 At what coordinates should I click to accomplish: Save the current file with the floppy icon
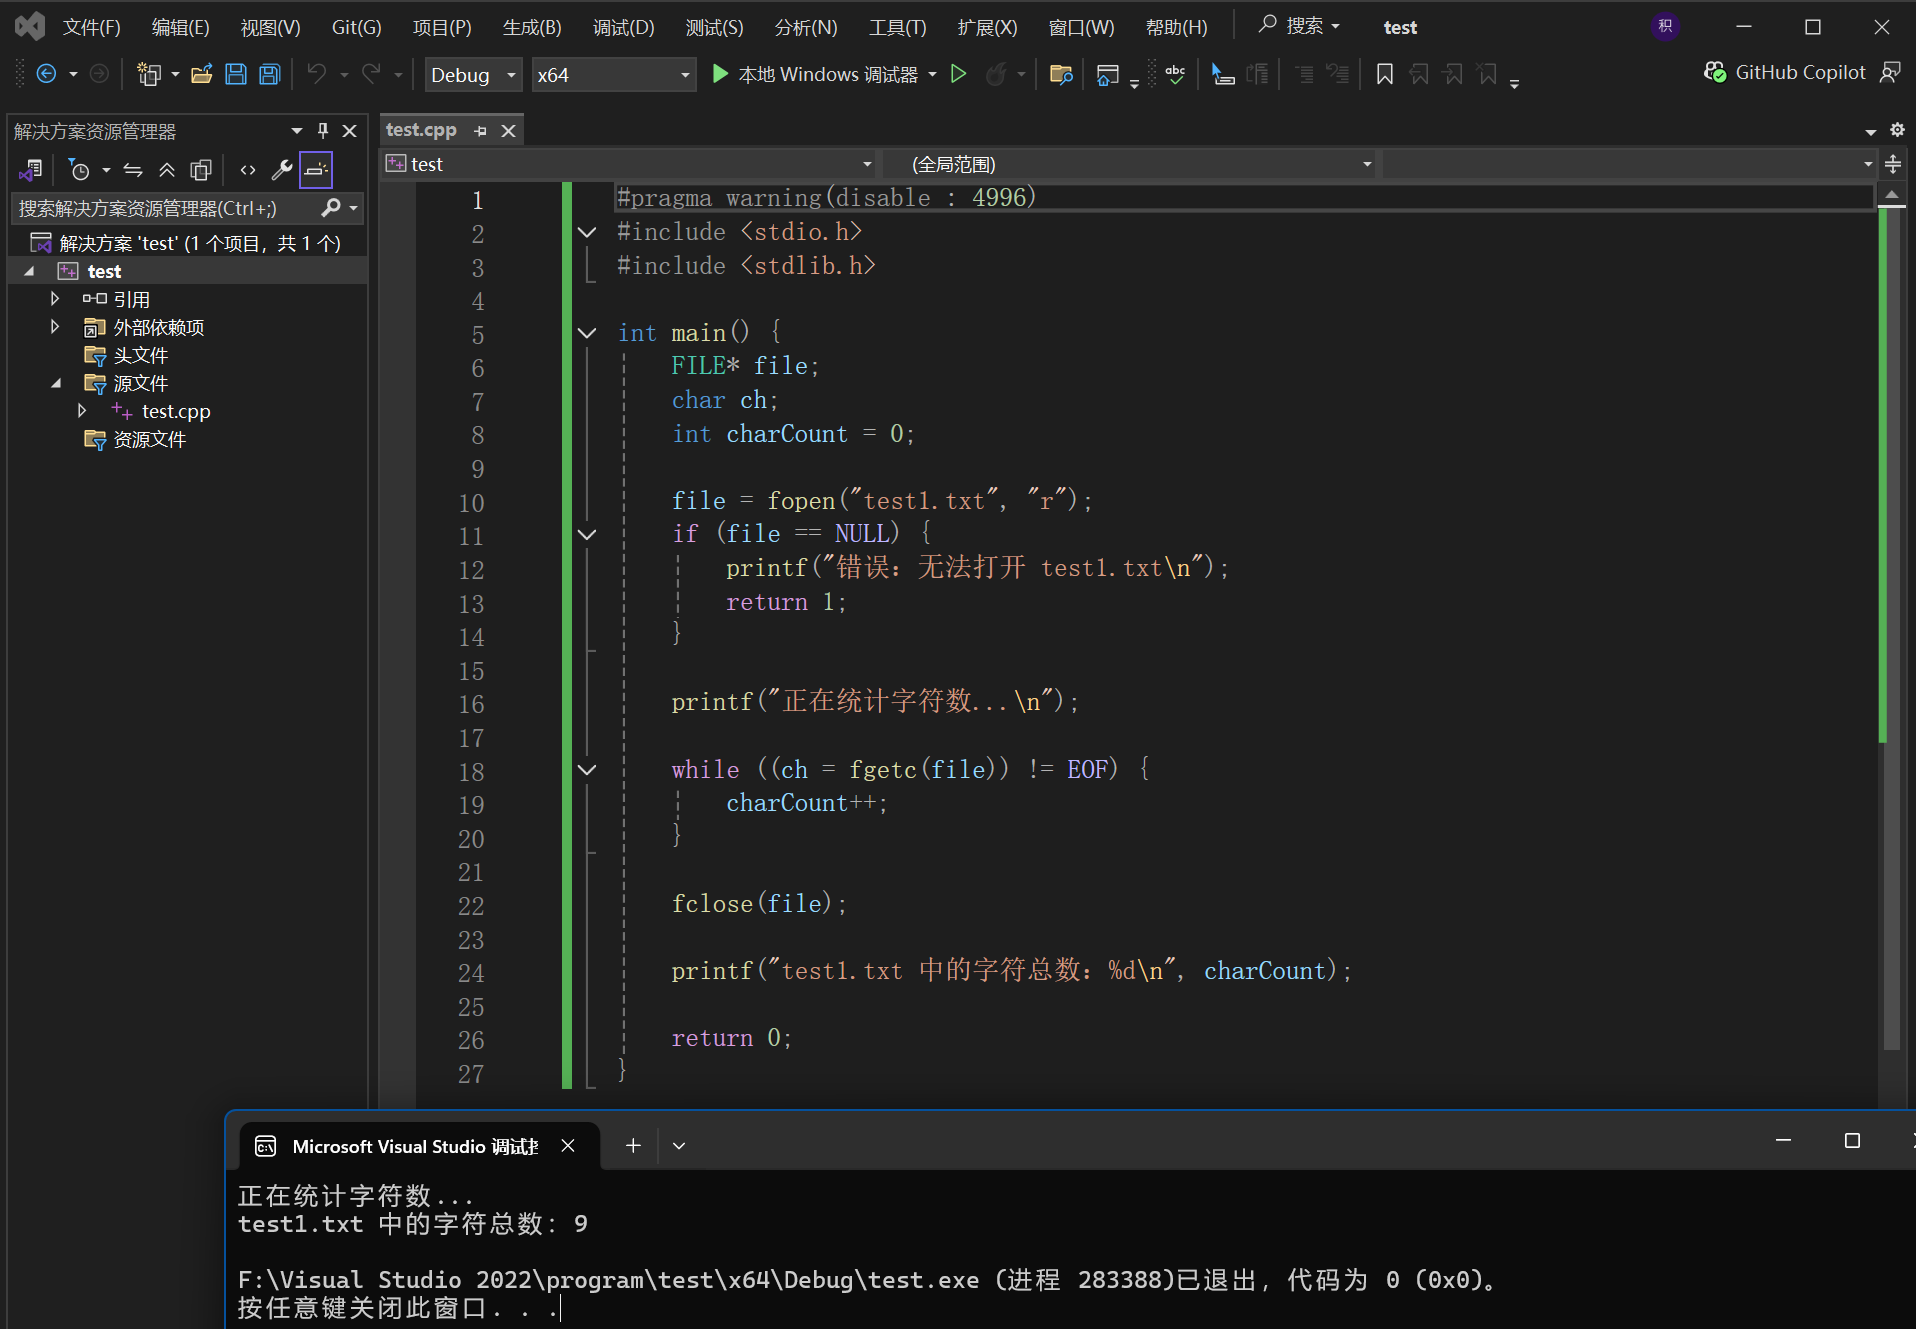[x=236, y=74]
